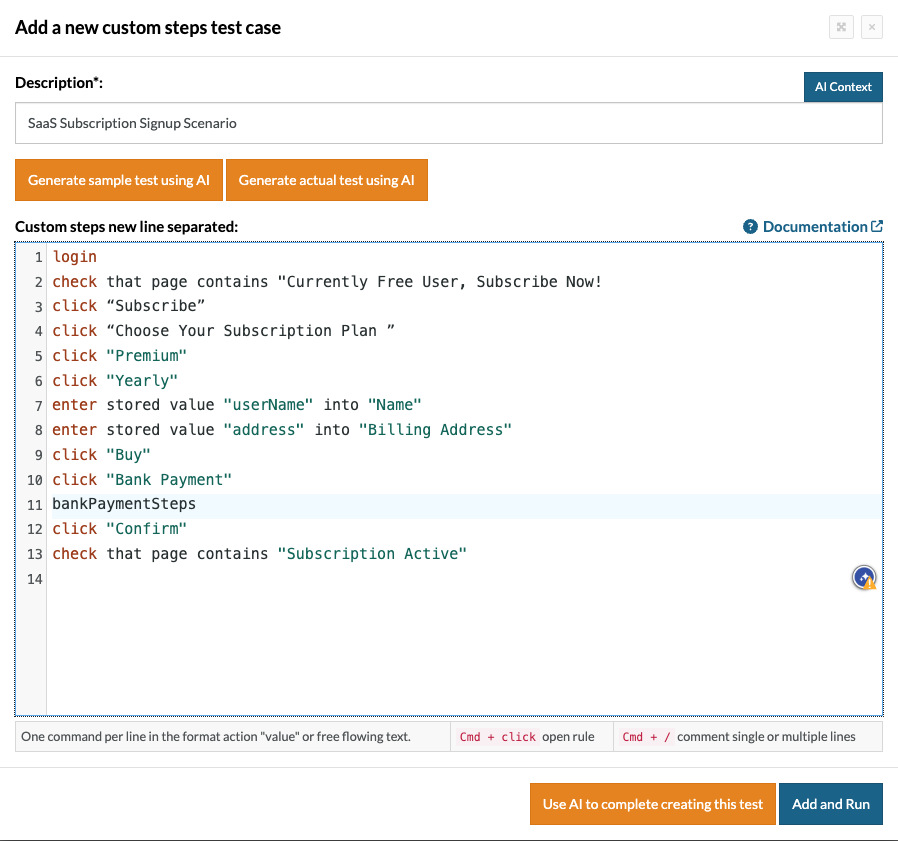Click the expand dialog icon
The width and height of the screenshot is (898, 841).
(841, 28)
